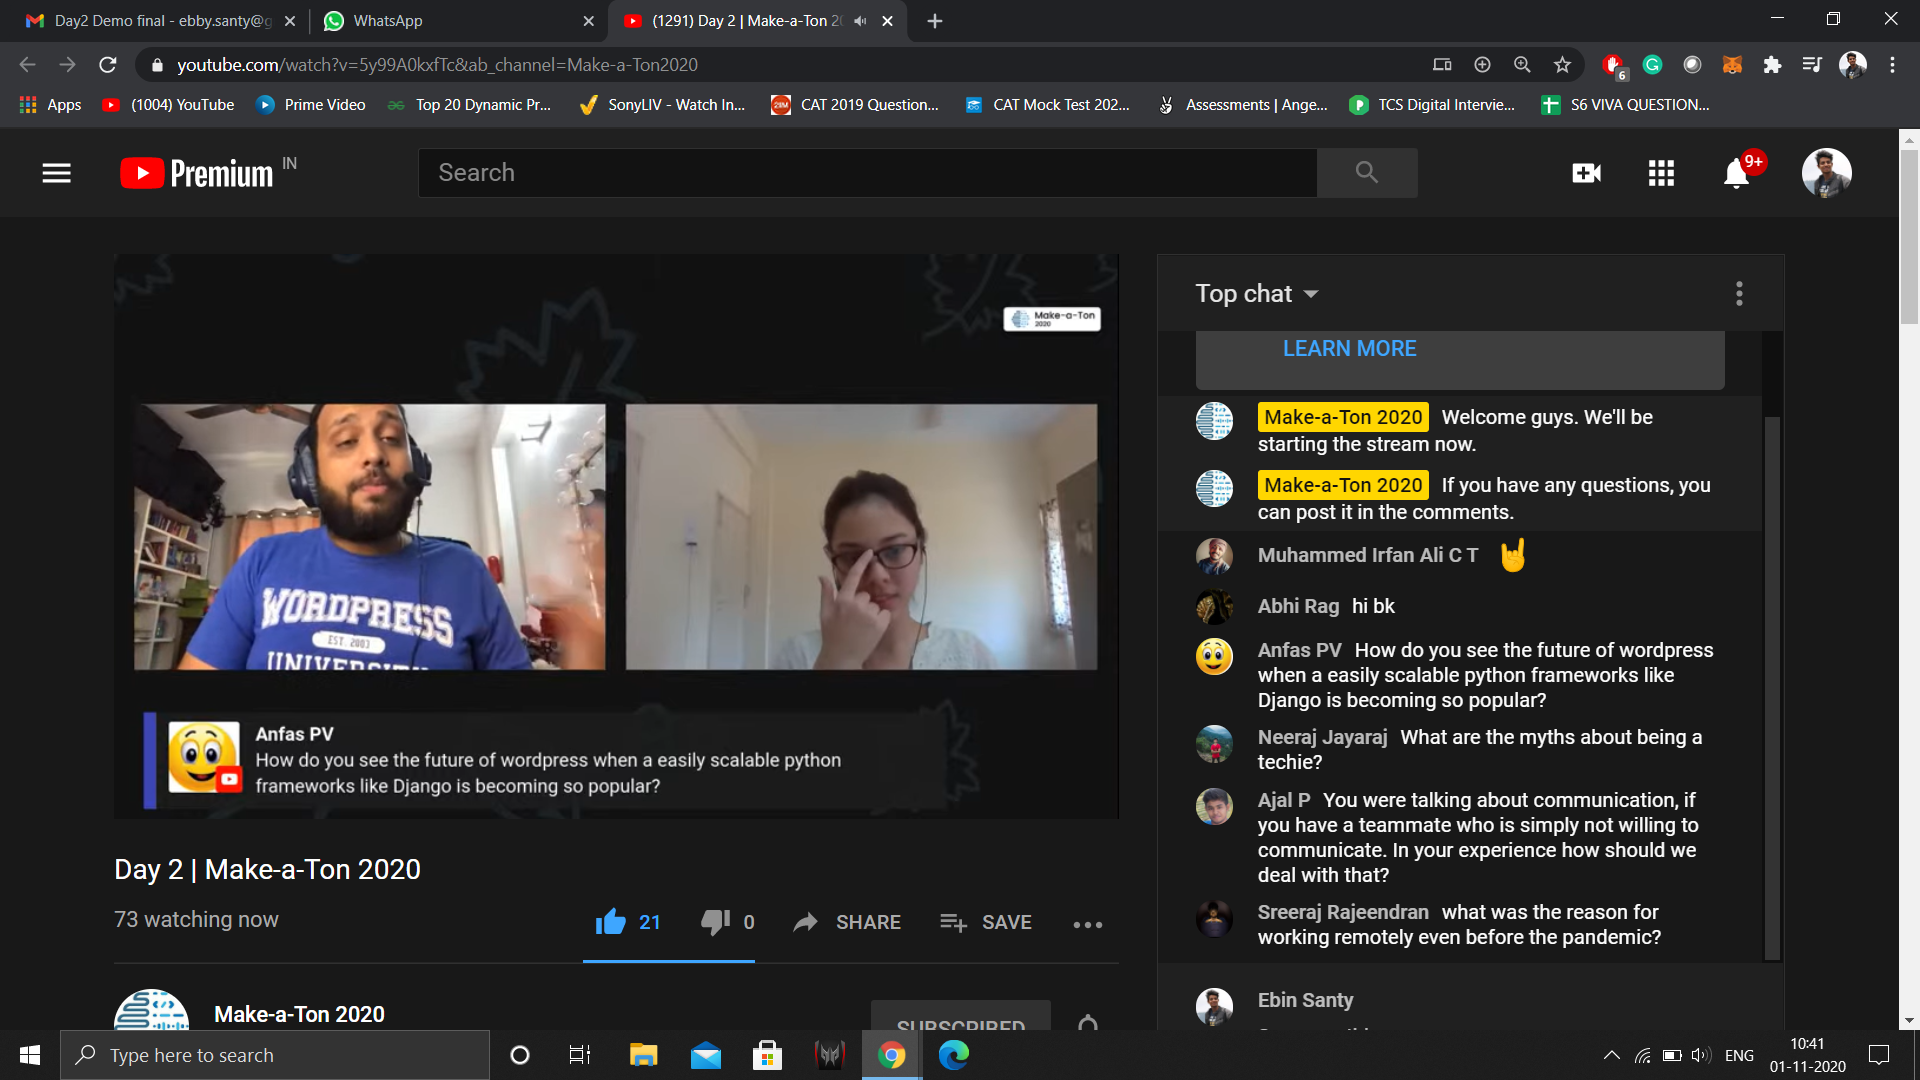Open the MetaMask fox extension
Screen dimensions: 1920x1080
[1732, 65]
